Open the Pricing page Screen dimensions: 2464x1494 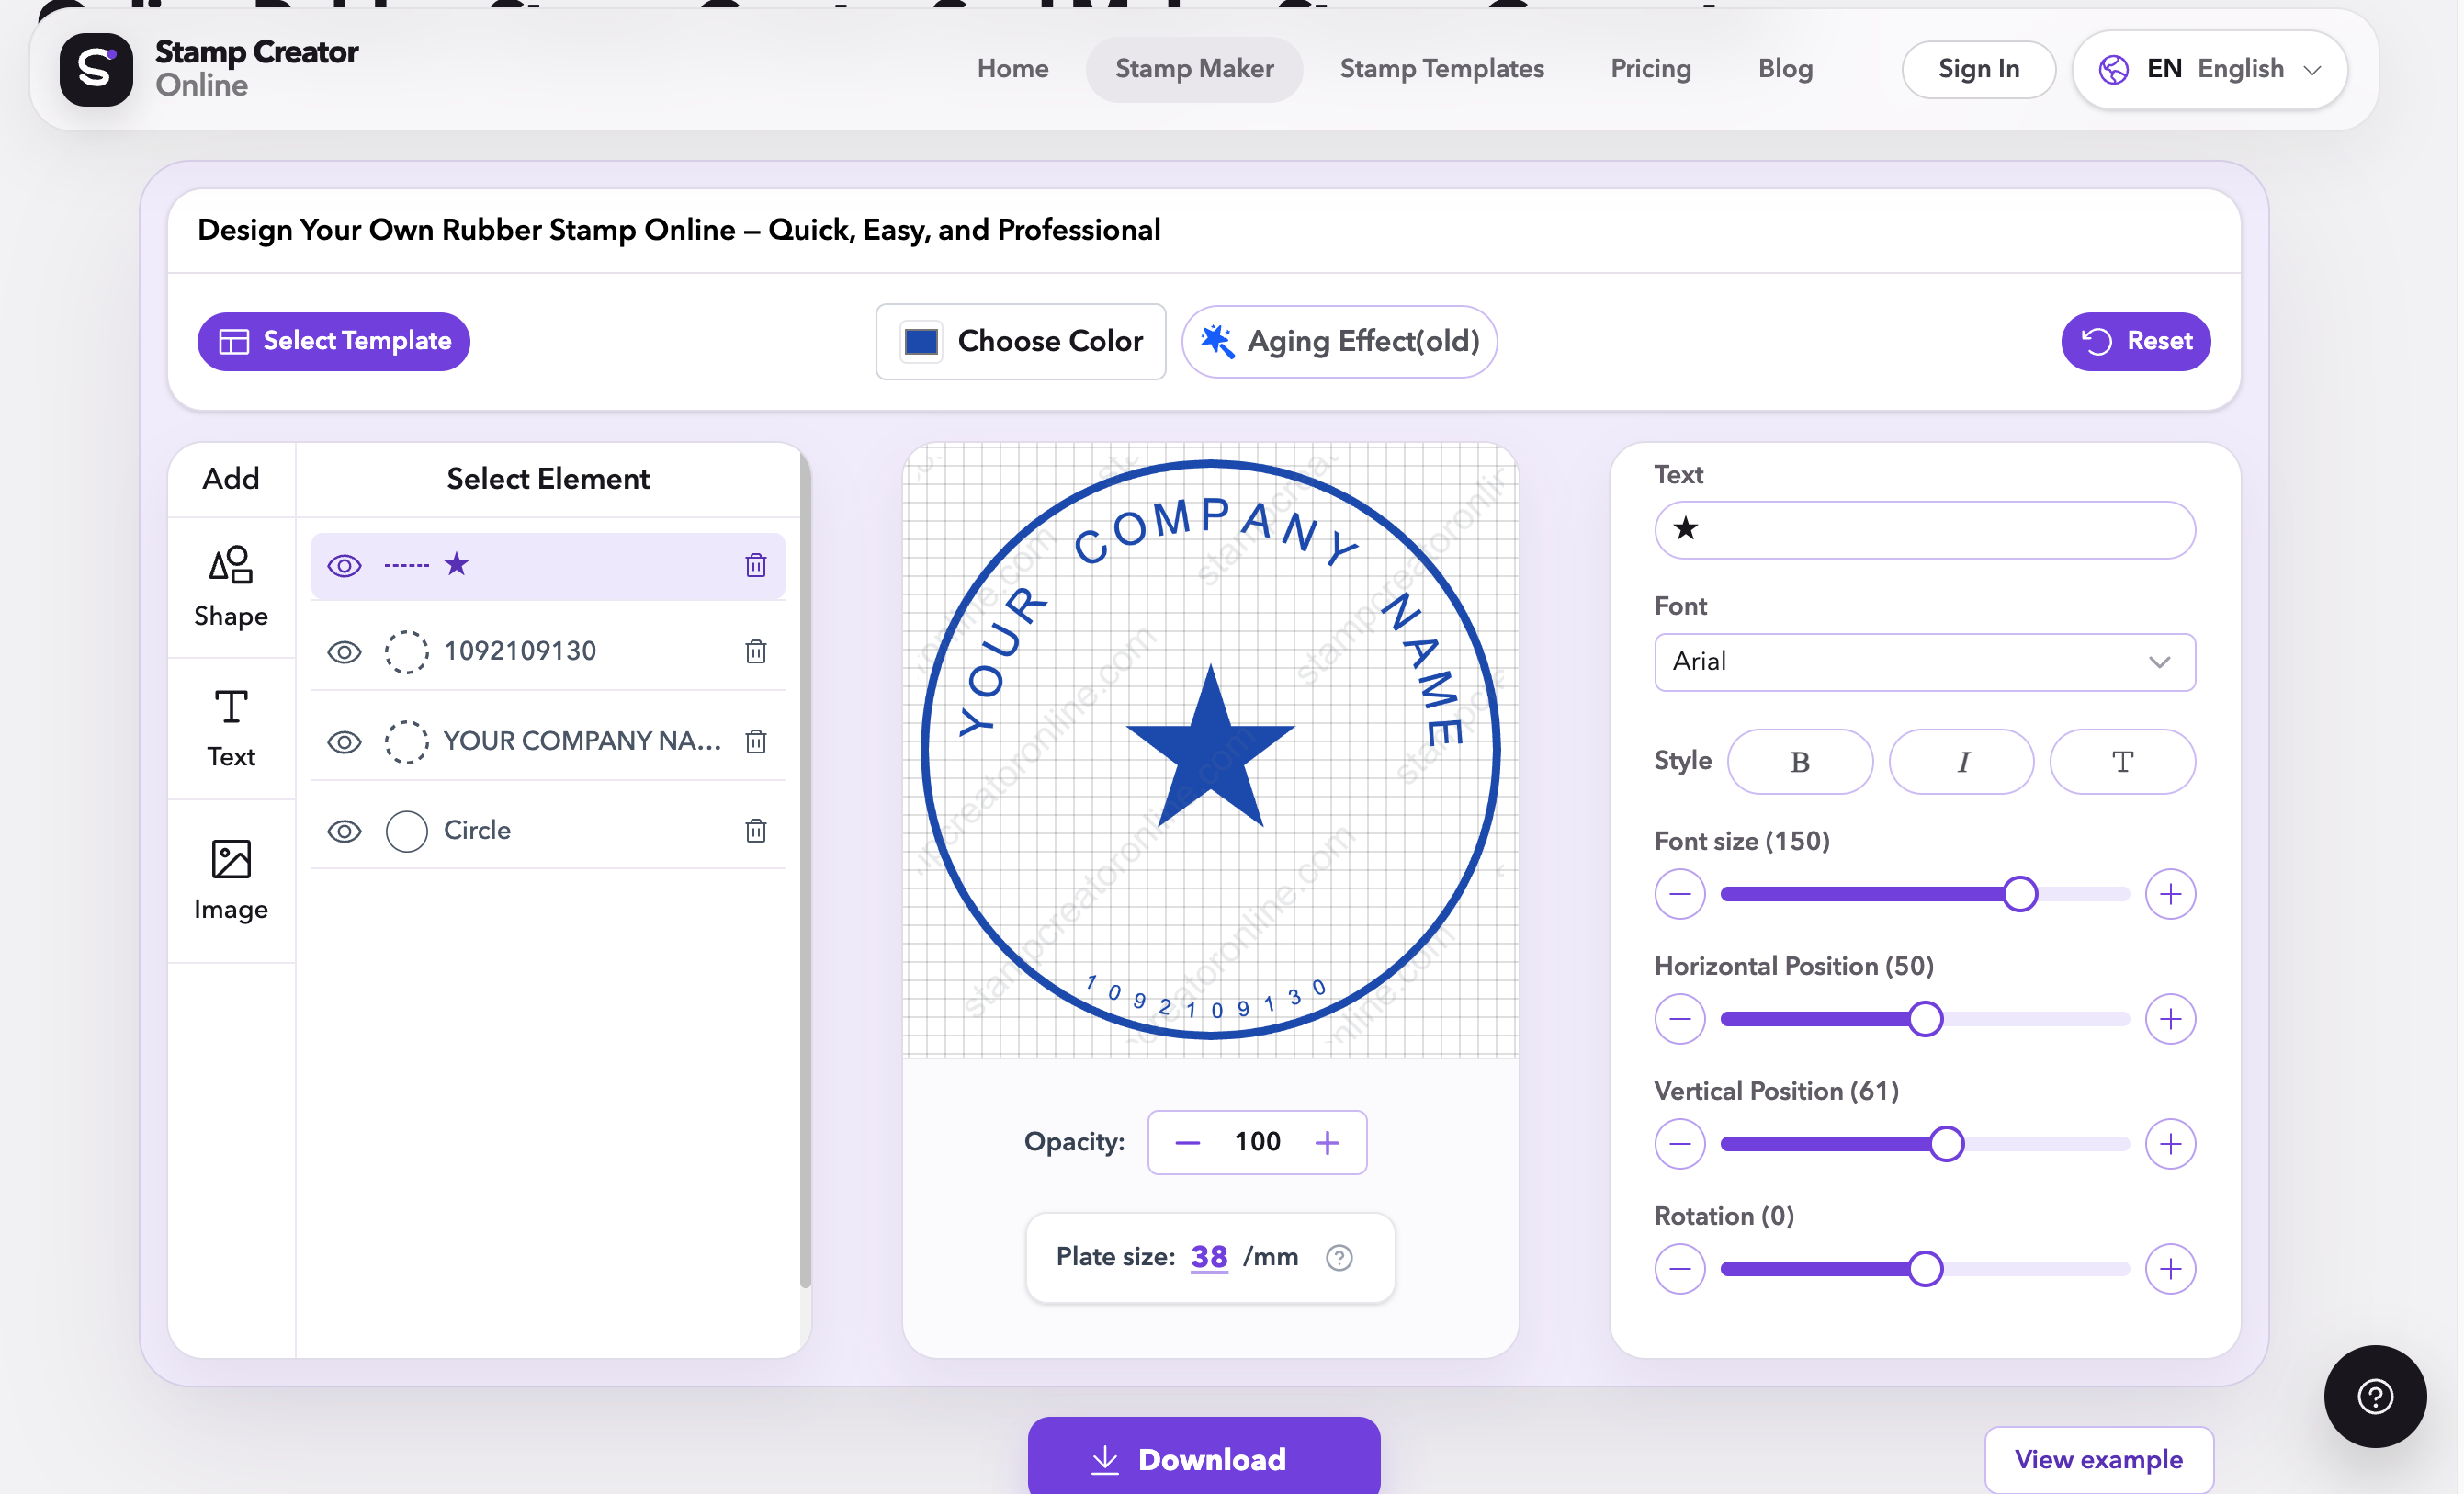tap(1650, 69)
